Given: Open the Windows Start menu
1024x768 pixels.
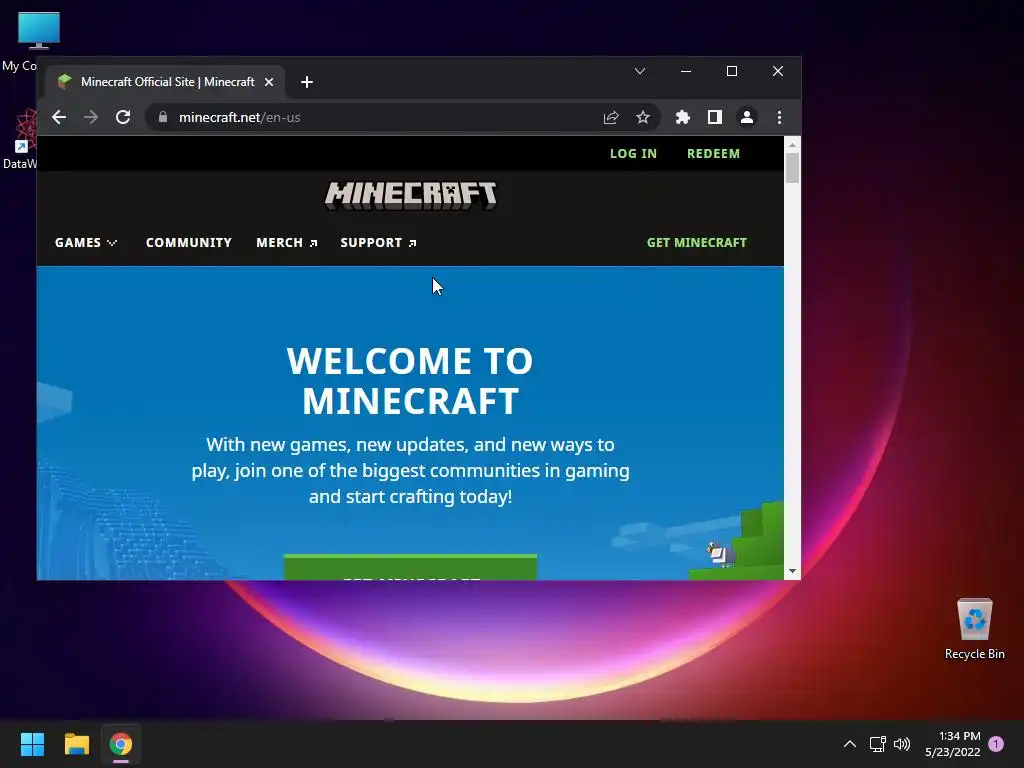Looking at the screenshot, I should 32,744.
